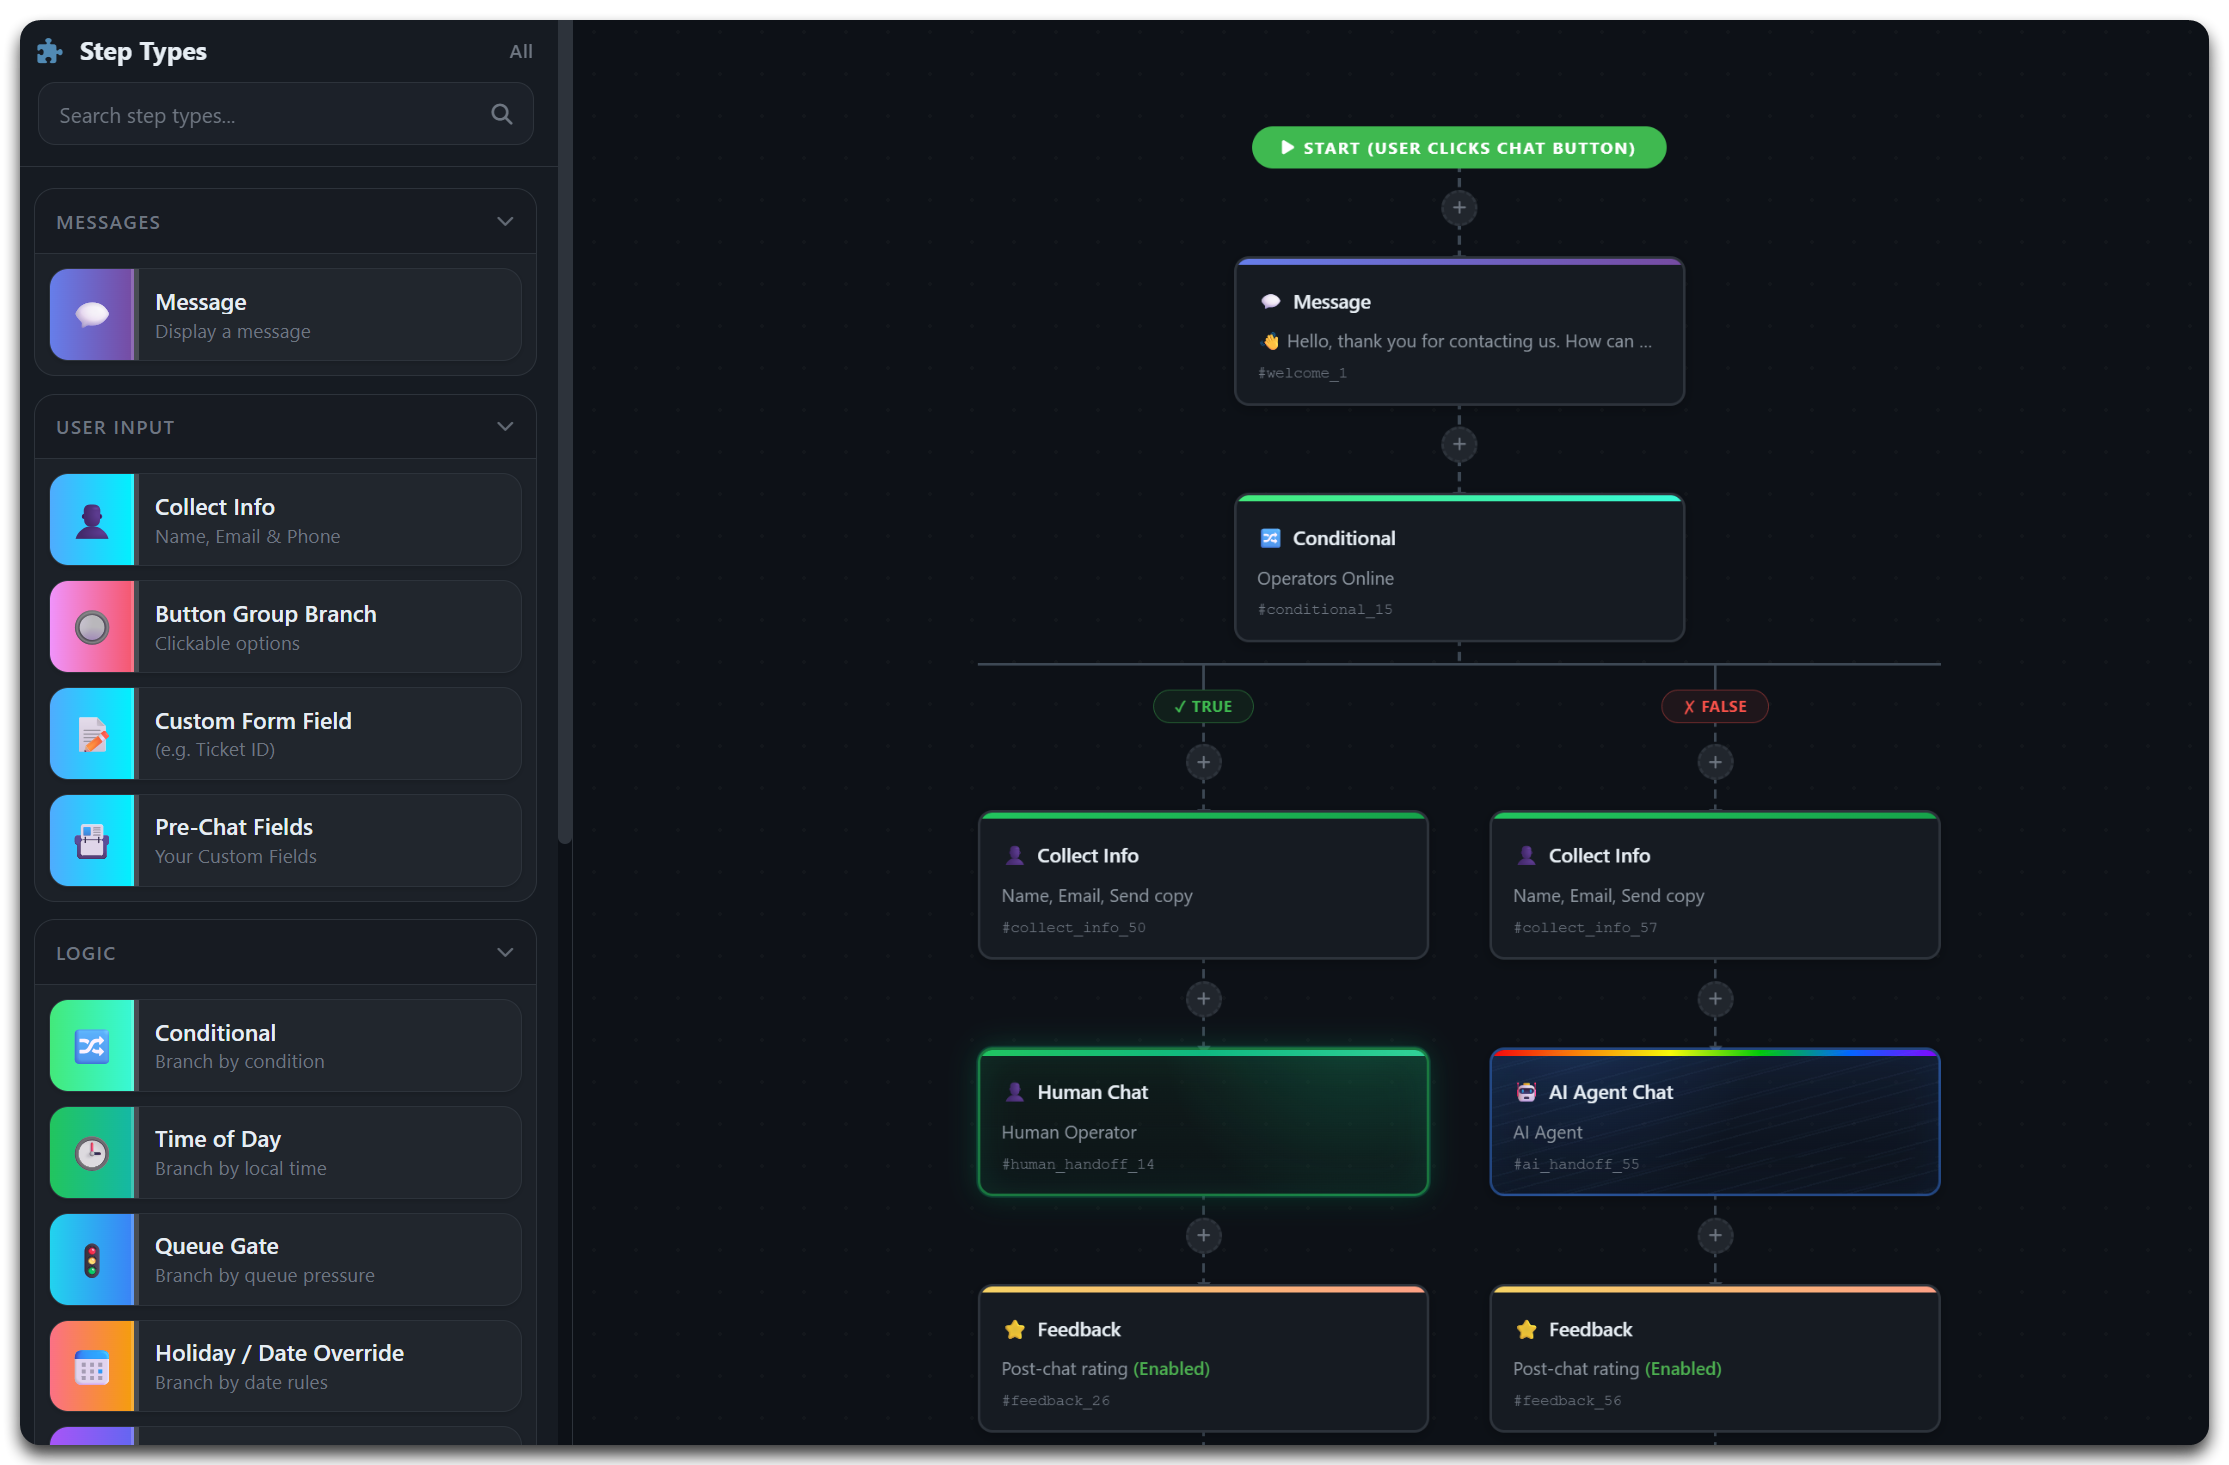Click the All filter in Step Types panel
2229x1465 pixels.
click(x=521, y=51)
